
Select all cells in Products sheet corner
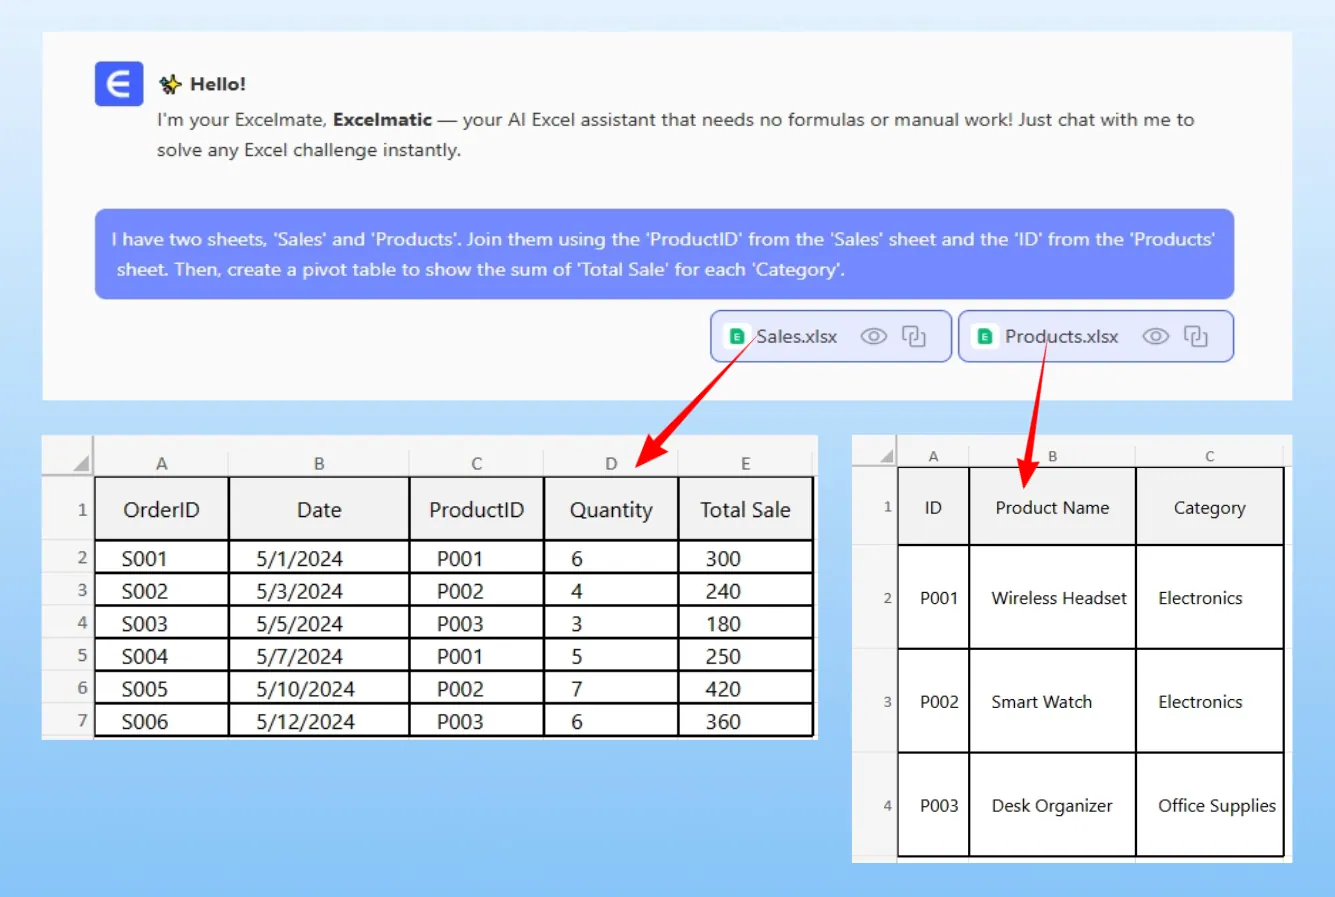pyautogui.click(x=886, y=456)
